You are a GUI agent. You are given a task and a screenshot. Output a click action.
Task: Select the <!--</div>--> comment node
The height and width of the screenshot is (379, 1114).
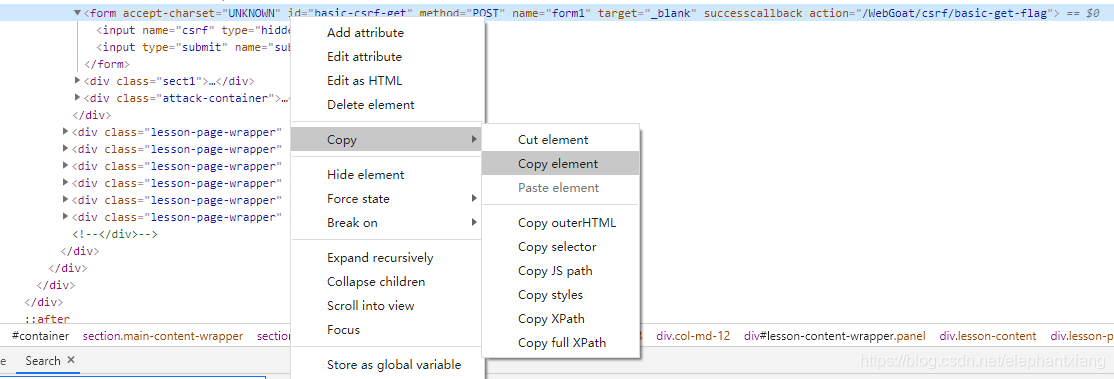114,234
